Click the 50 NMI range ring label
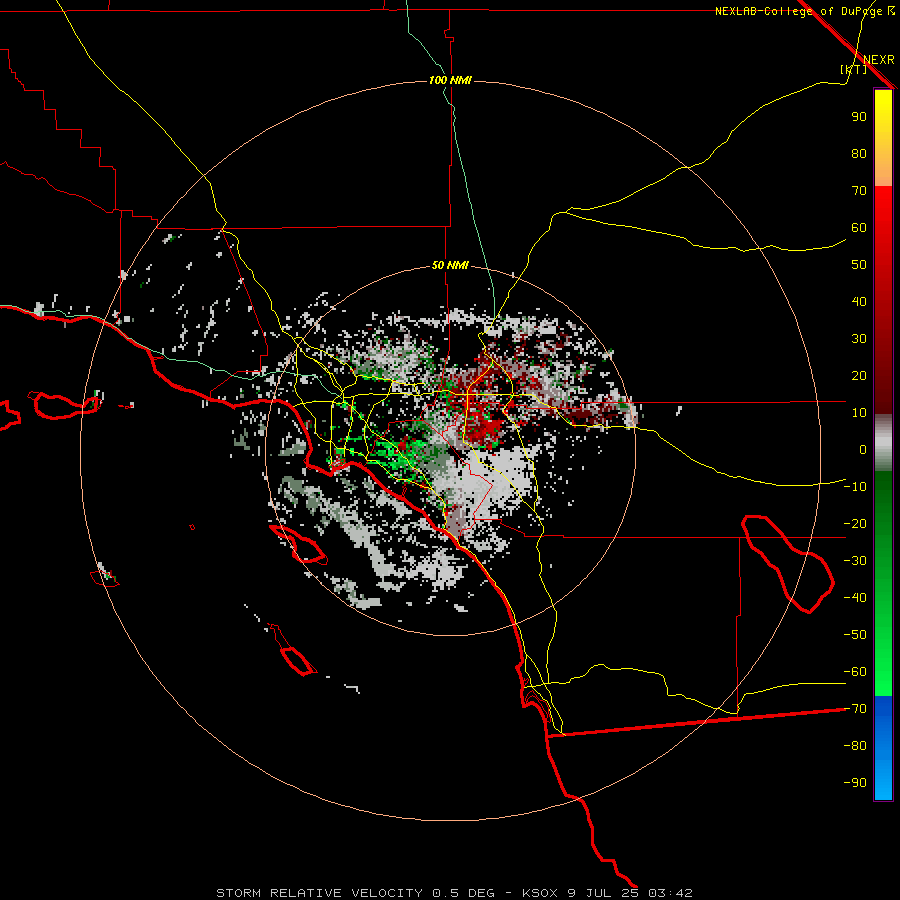900x900 pixels. point(451,265)
